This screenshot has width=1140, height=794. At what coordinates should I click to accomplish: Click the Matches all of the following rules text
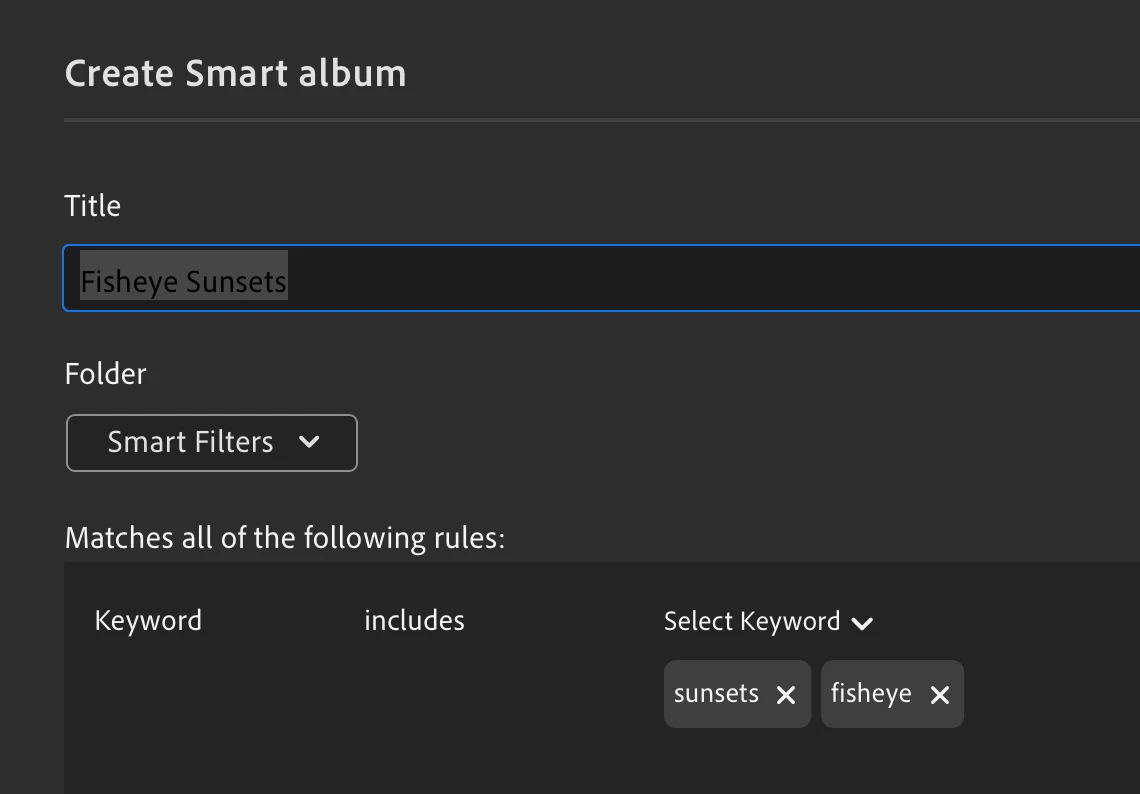[284, 538]
